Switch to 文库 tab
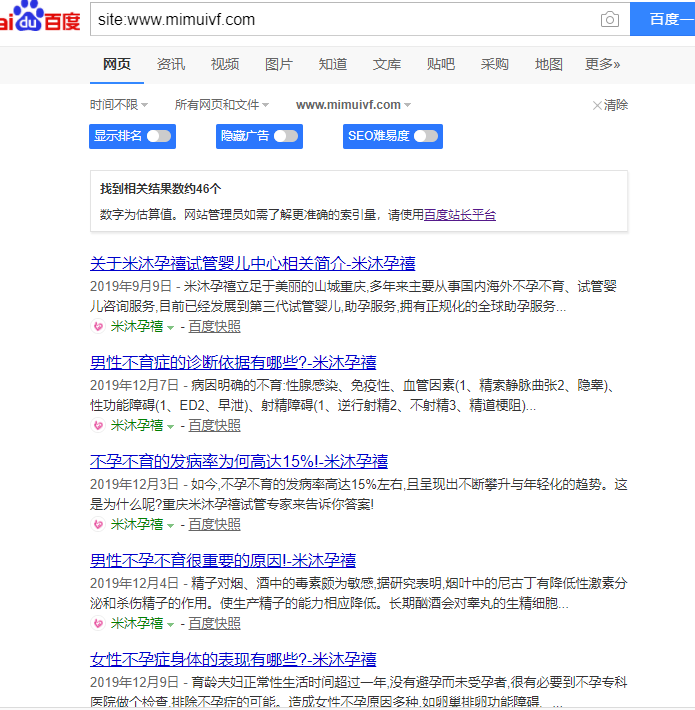This screenshot has width=695, height=710. 387,64
